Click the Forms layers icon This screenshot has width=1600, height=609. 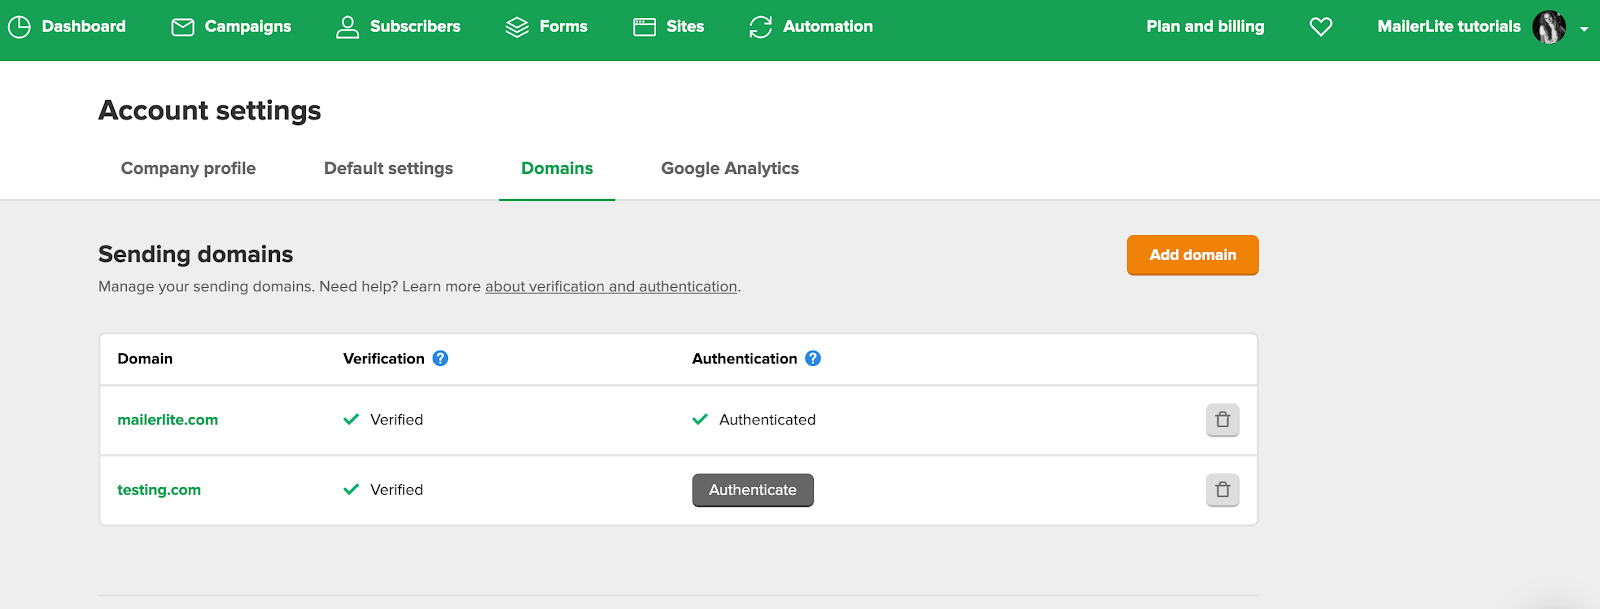[x=517, y=27]
